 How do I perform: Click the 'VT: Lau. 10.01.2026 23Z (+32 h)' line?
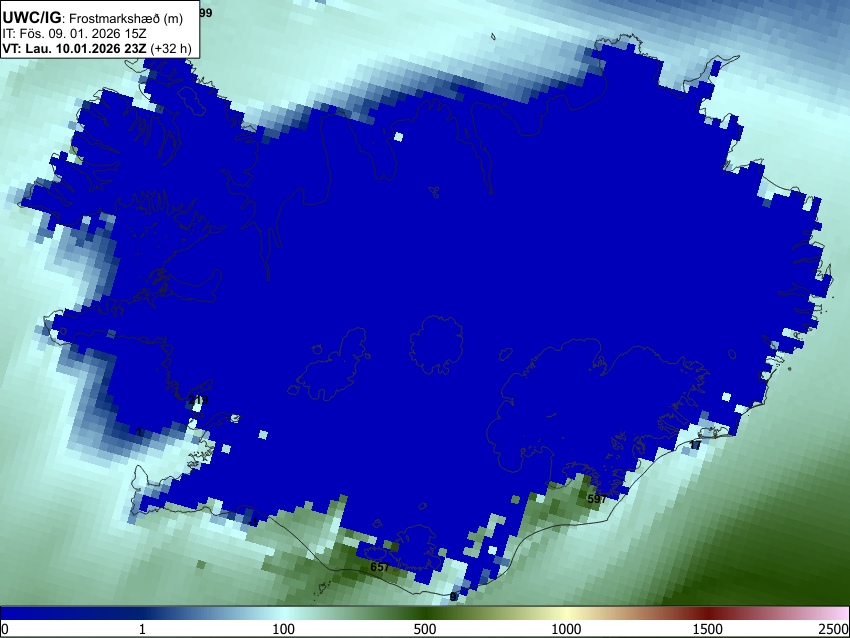(x=97, y=48)
